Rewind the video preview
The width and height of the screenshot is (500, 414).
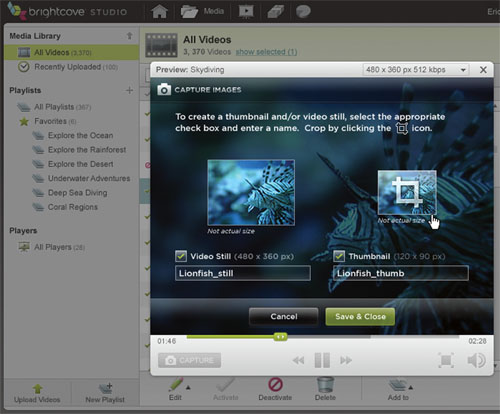tap(298, 360)
